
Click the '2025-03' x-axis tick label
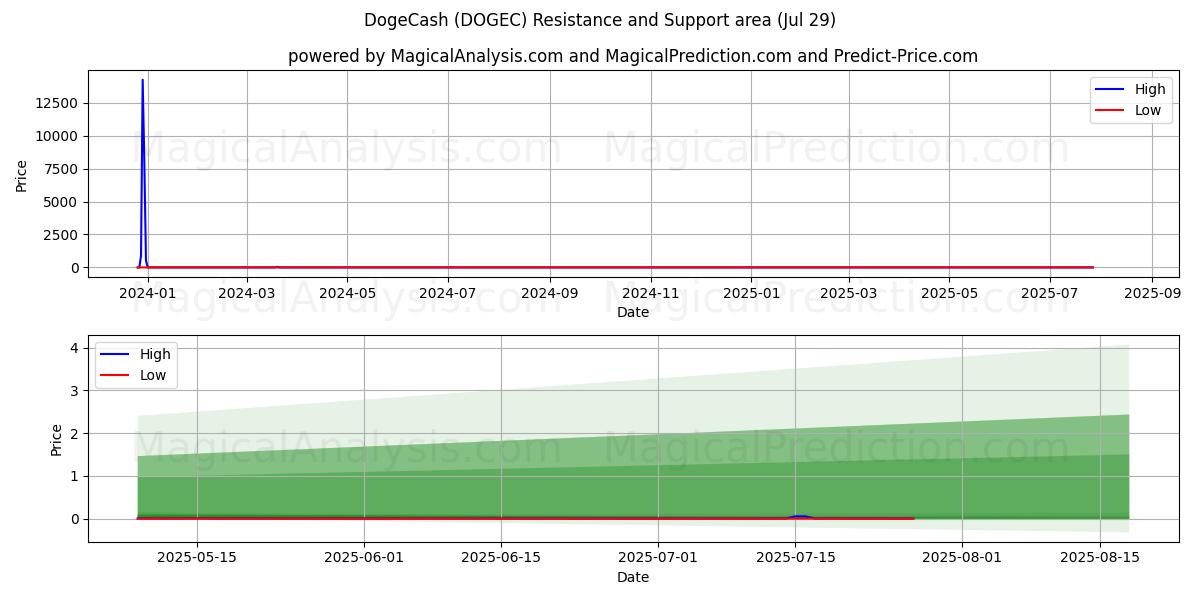849,294
